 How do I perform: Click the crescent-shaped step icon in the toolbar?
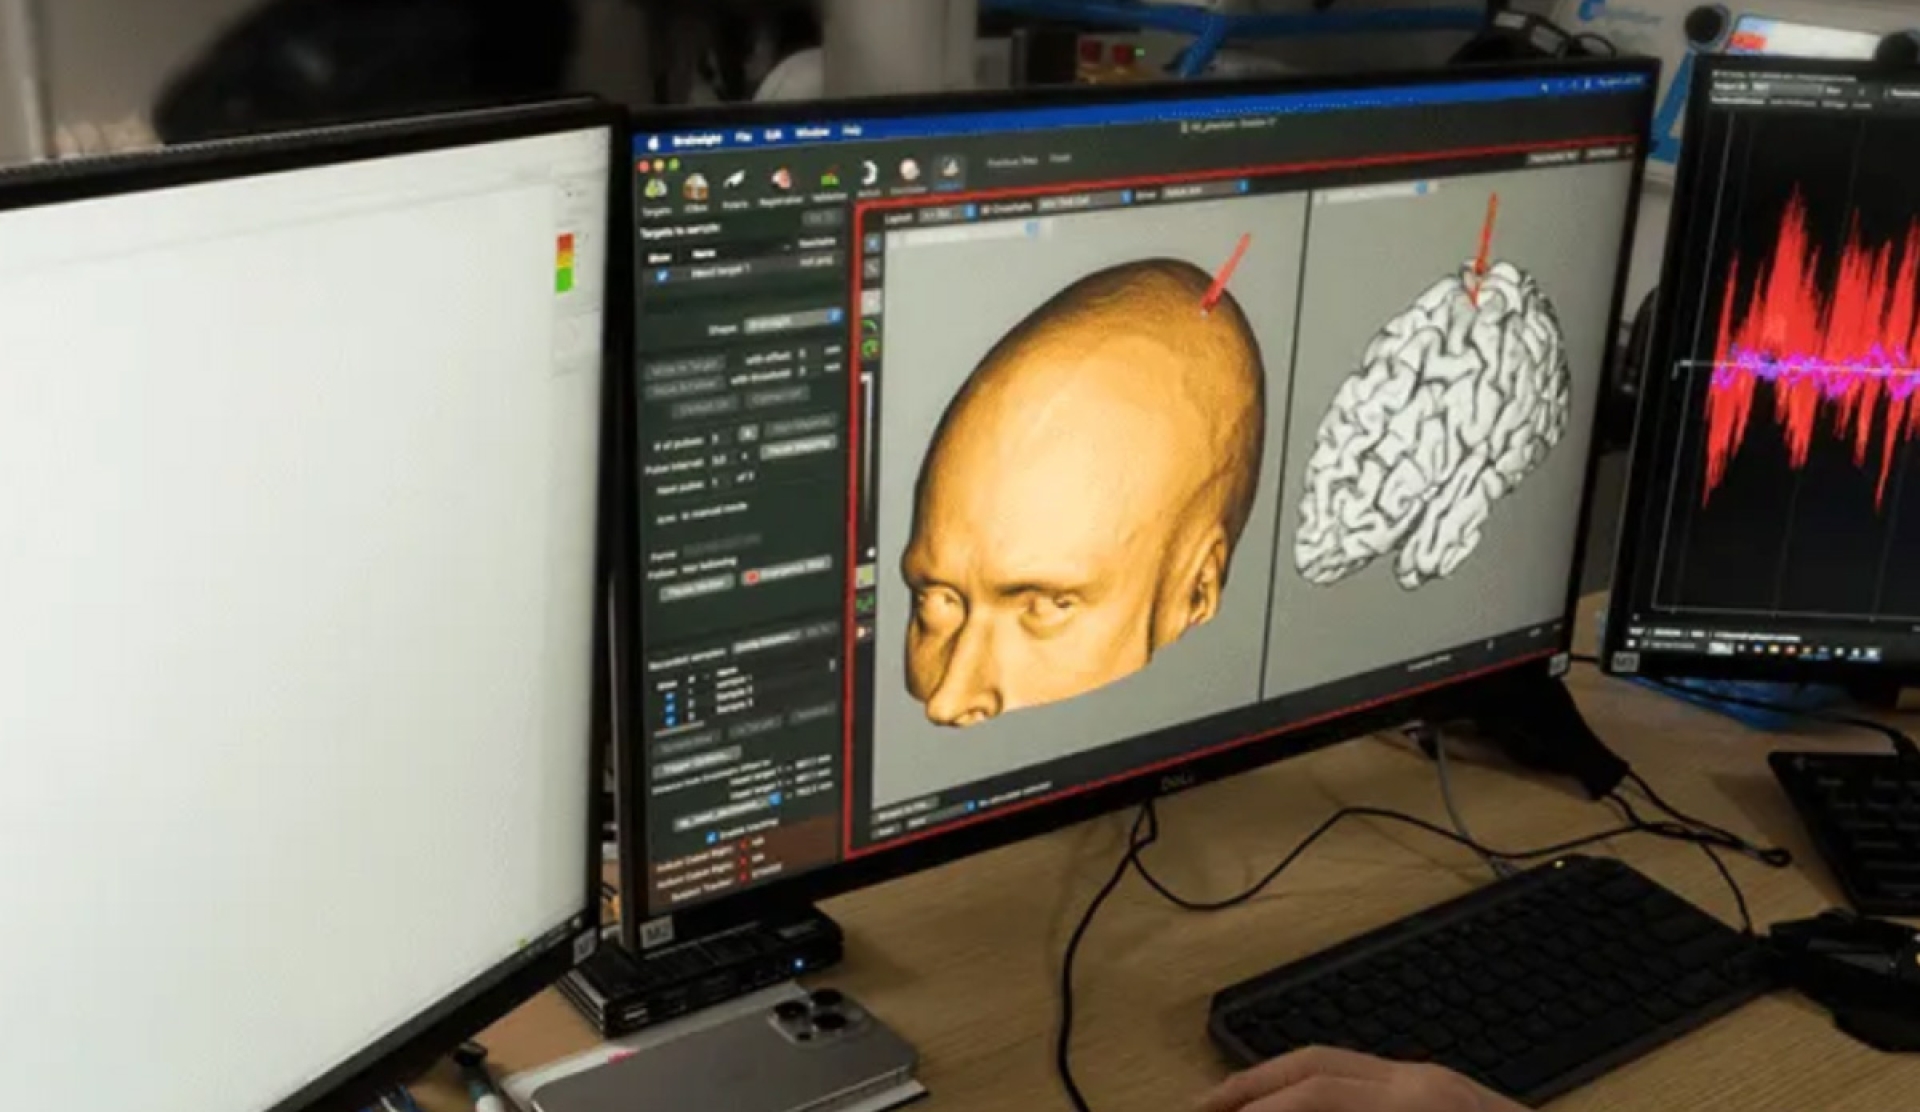pos(867,176)
